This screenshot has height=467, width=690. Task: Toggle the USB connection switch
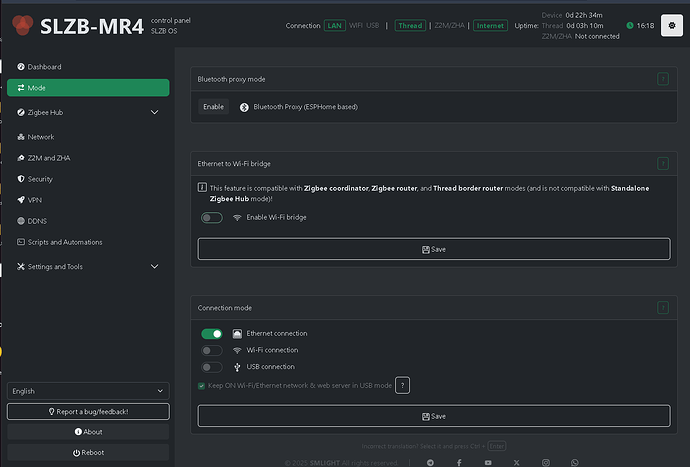pyautogui.click(x=211, y=367)
